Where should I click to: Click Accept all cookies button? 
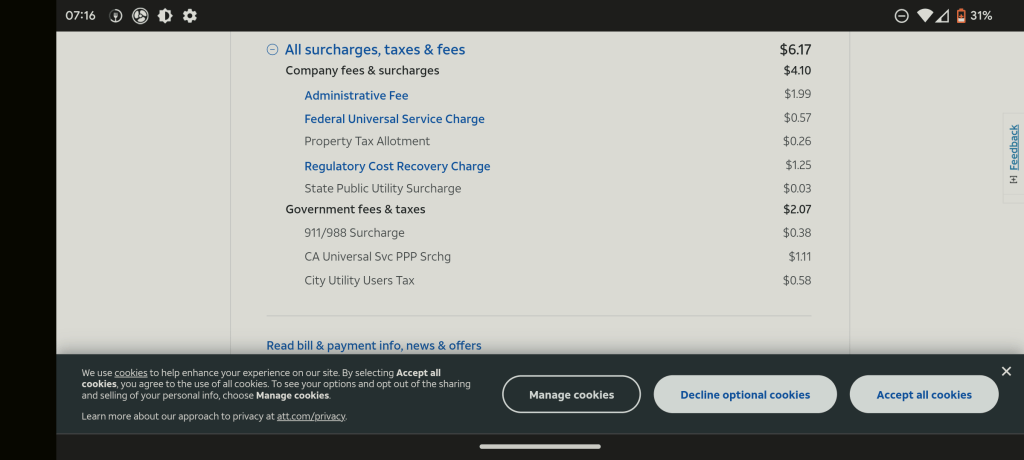(923, 394)
